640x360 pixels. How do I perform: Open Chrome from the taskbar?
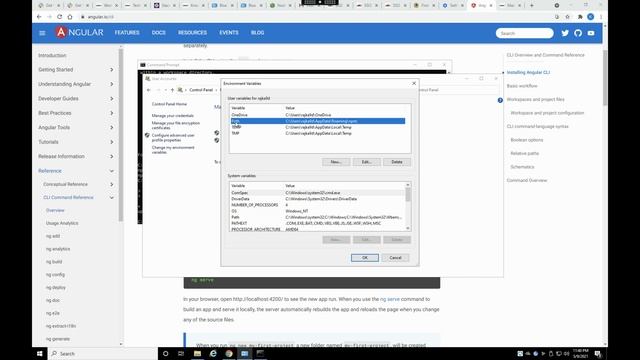[229, 353]
